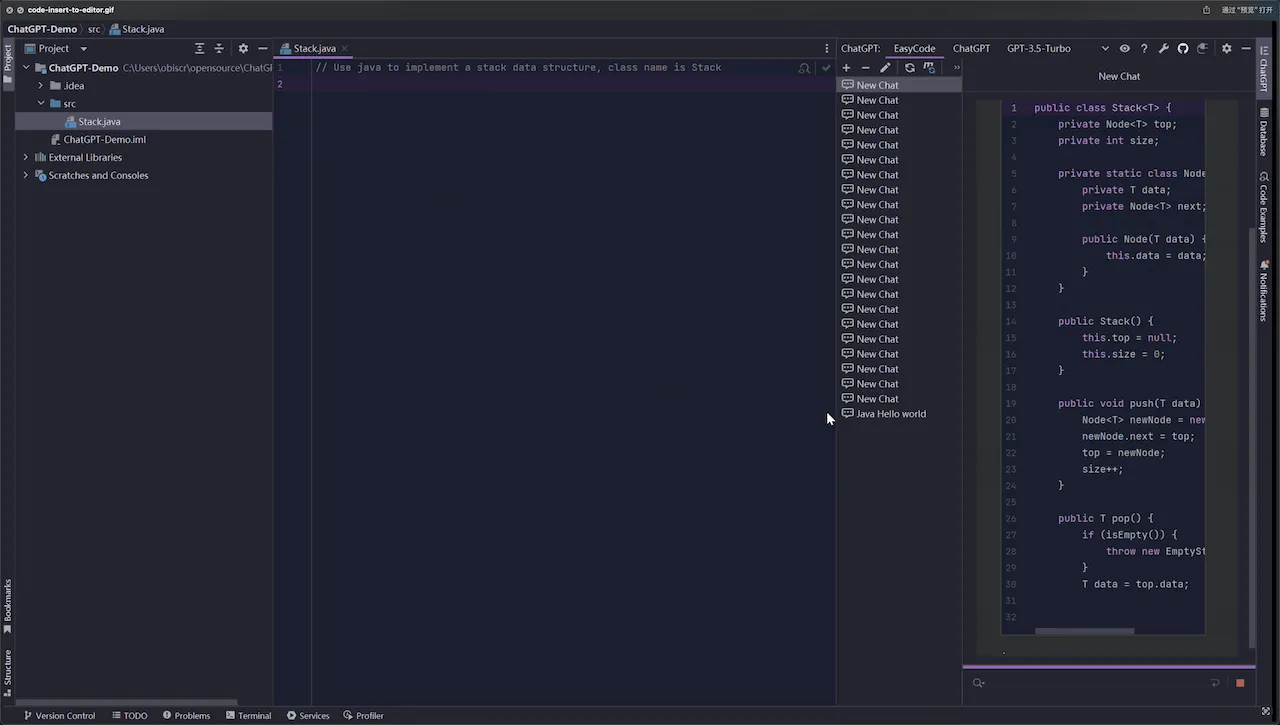Click the code block horizontal scrollbar
Viewport: 1280px width, 725px height.
pos(1085,631)
